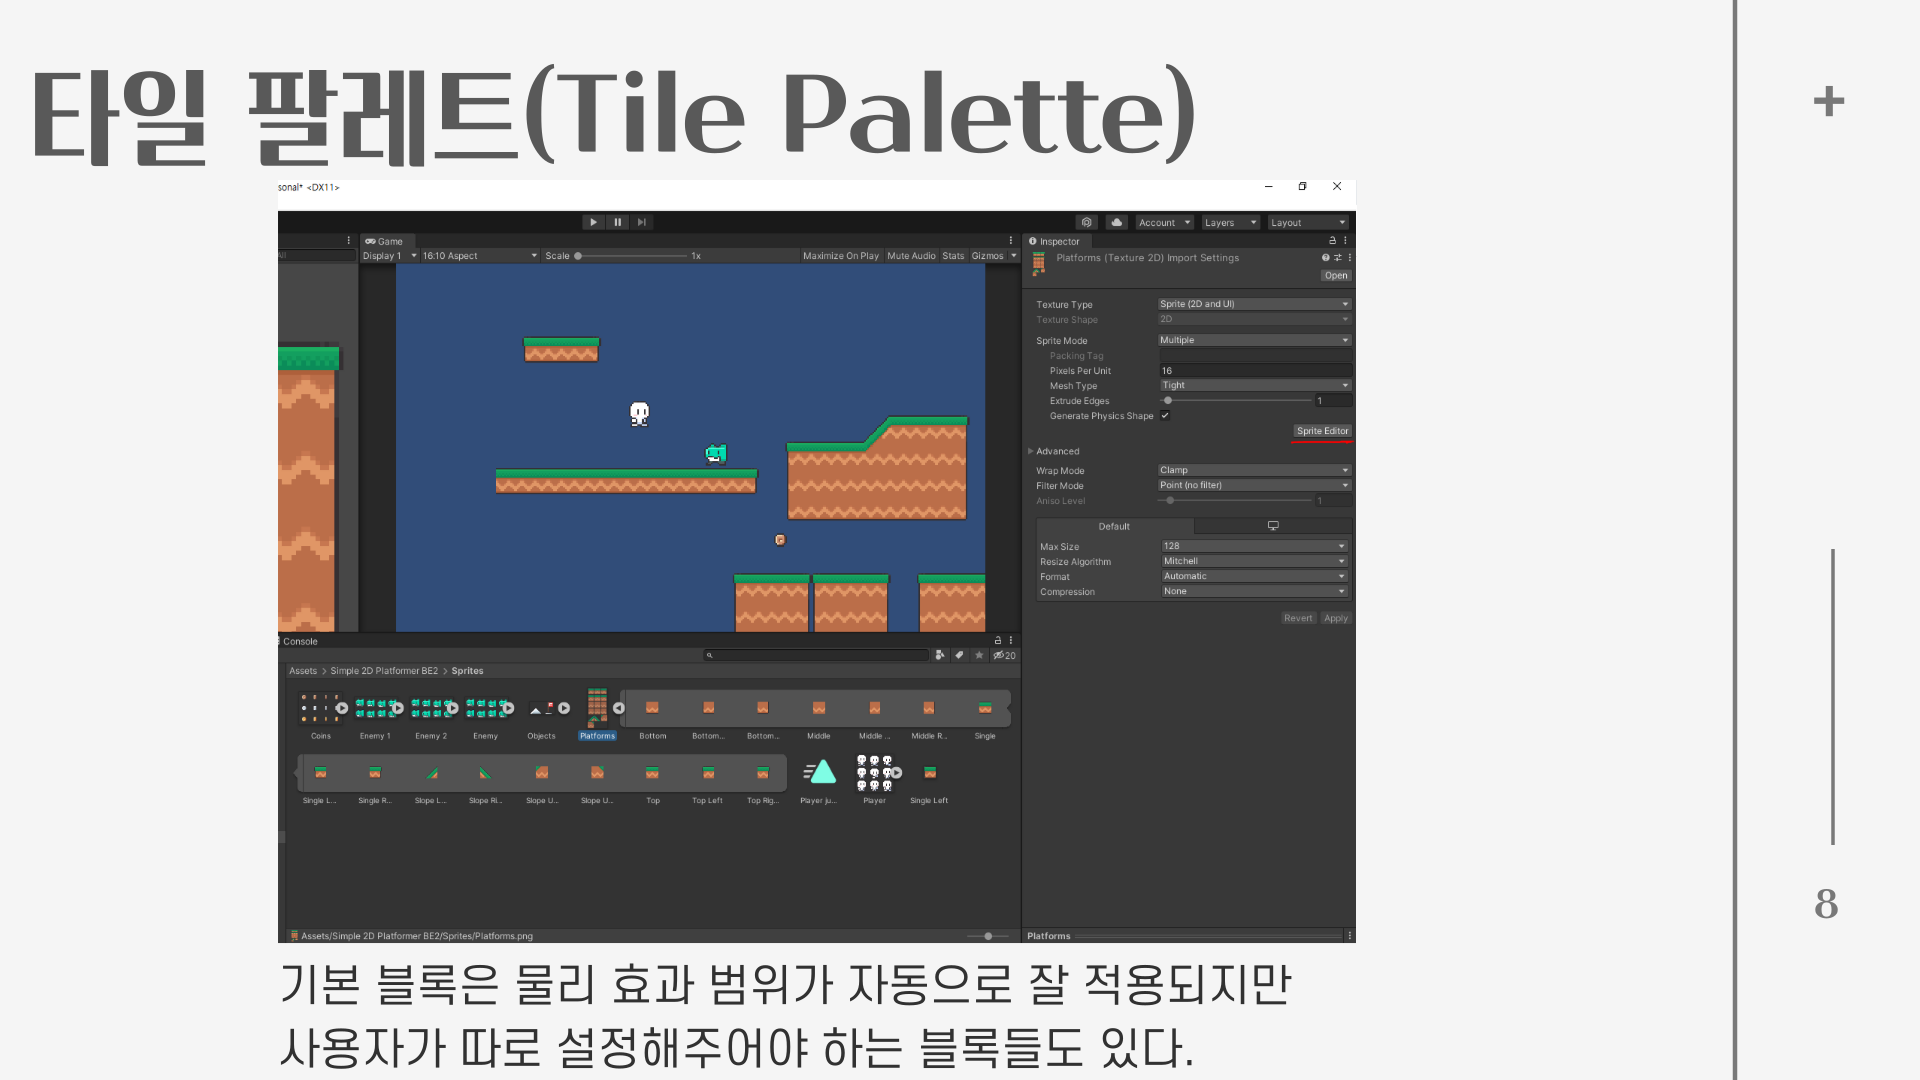
Task: Open the Layers dropdown
Action: point(1229,222)
